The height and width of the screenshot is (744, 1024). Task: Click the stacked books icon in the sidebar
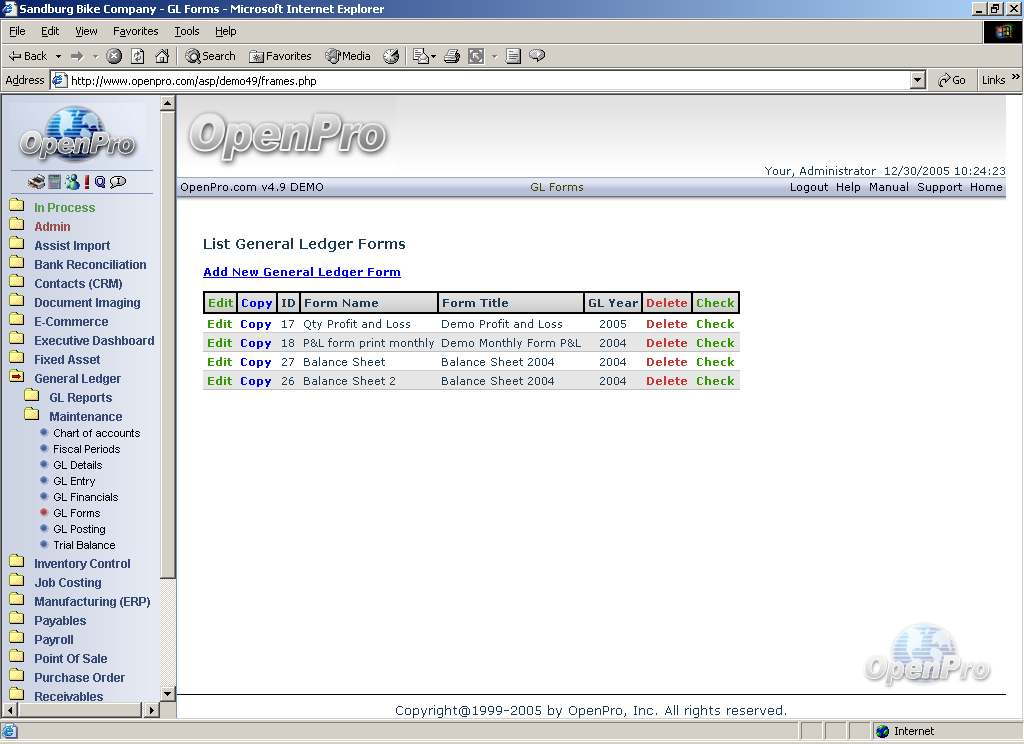pos(36,182)
